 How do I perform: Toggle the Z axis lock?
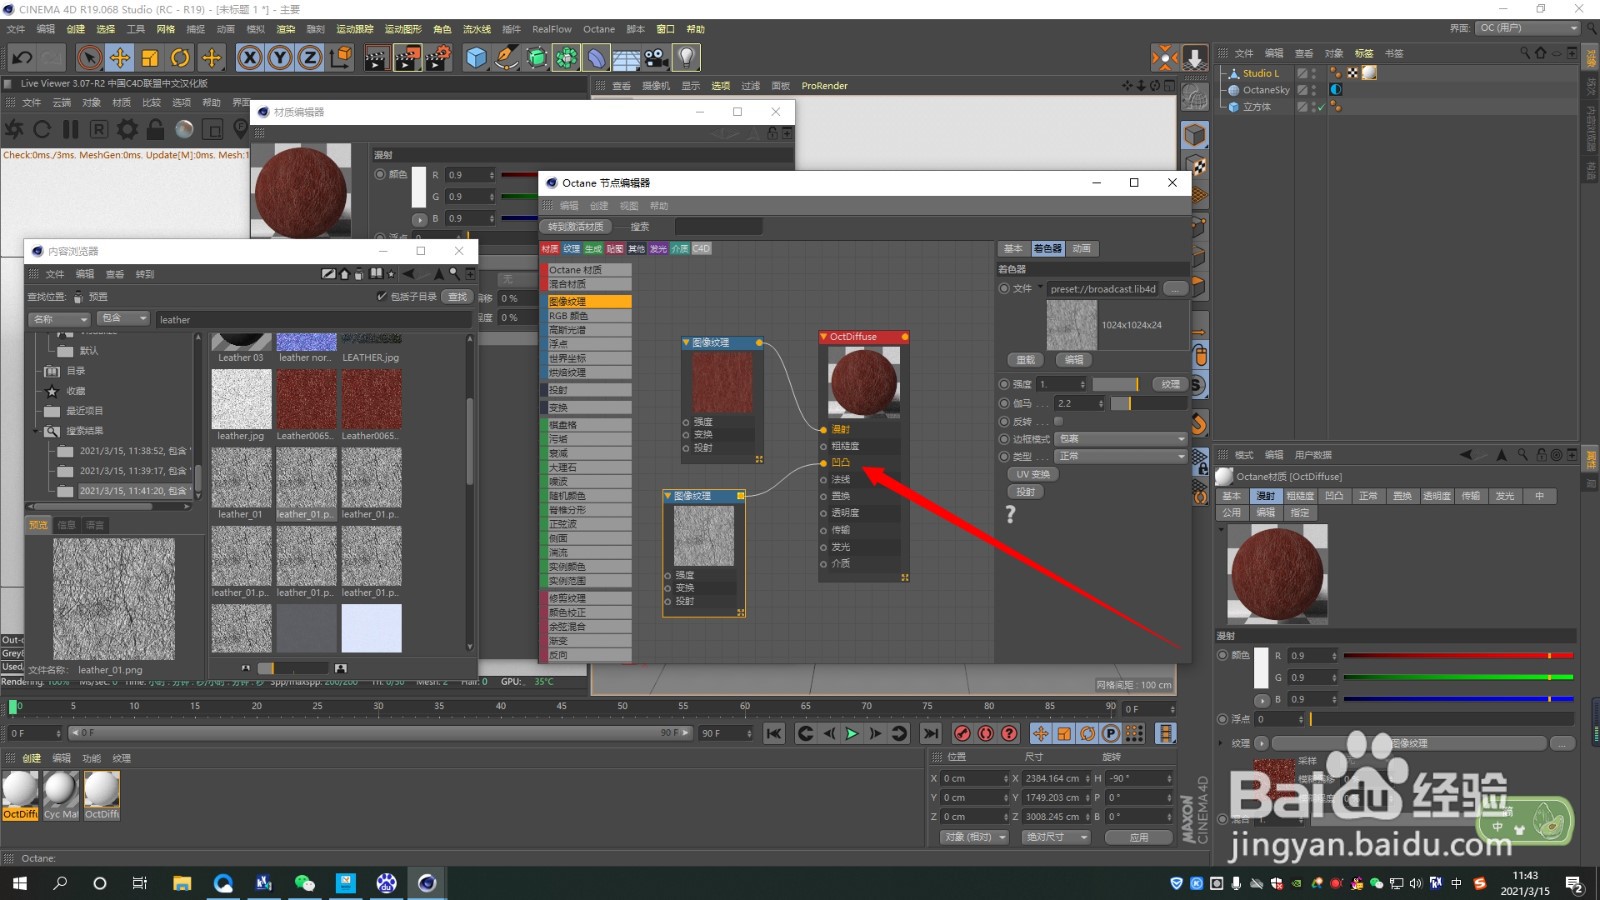[x=310, y=57]
